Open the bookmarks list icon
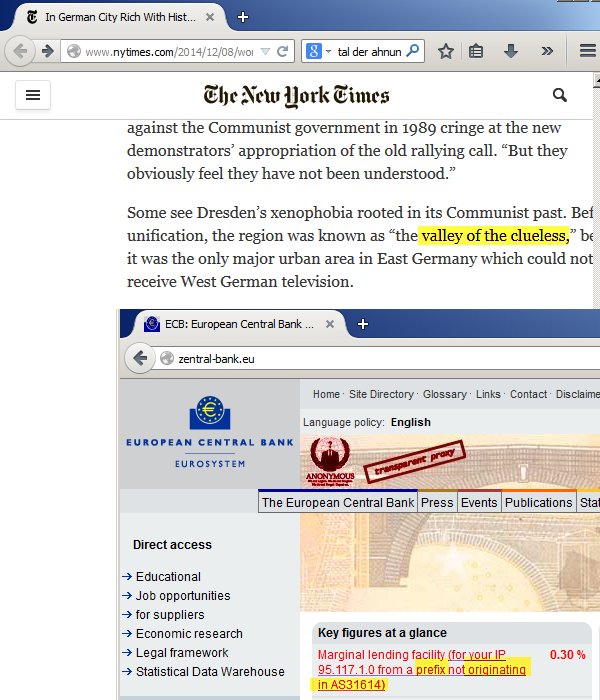This screenshot has height=700, width=600. click(x=476, y=51)
